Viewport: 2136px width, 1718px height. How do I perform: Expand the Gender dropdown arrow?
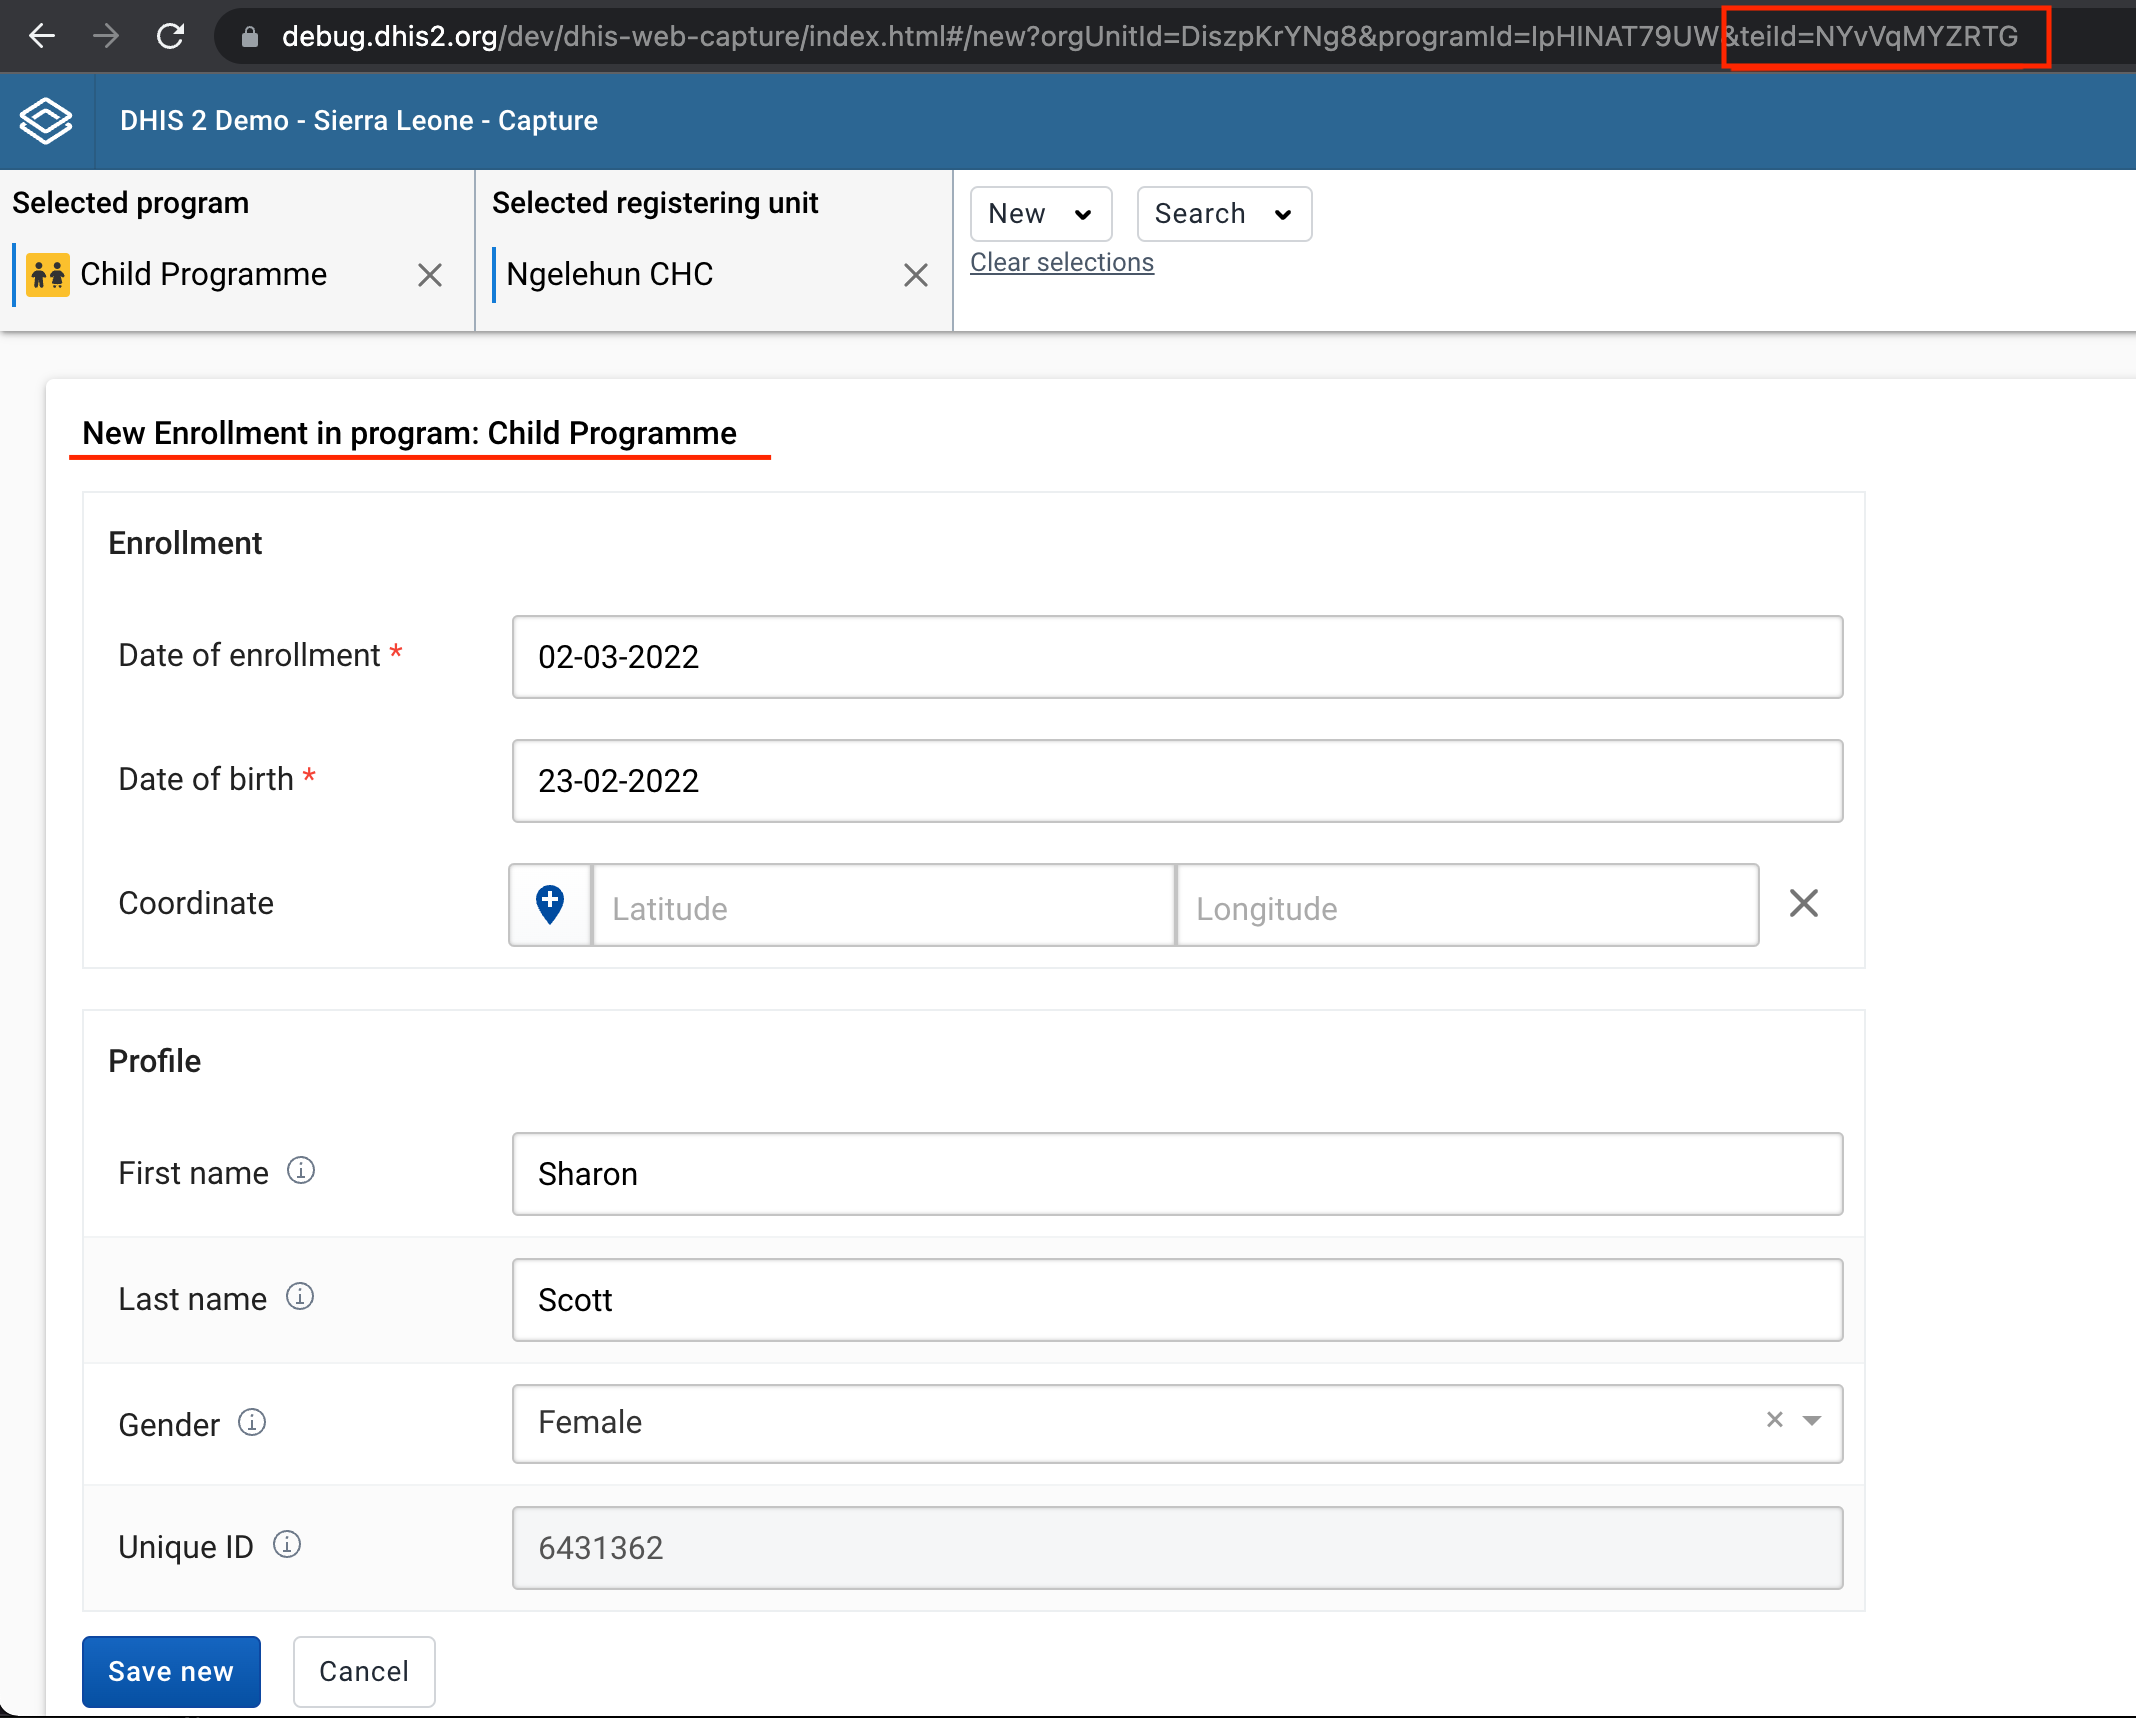tap(1812, 1421)
